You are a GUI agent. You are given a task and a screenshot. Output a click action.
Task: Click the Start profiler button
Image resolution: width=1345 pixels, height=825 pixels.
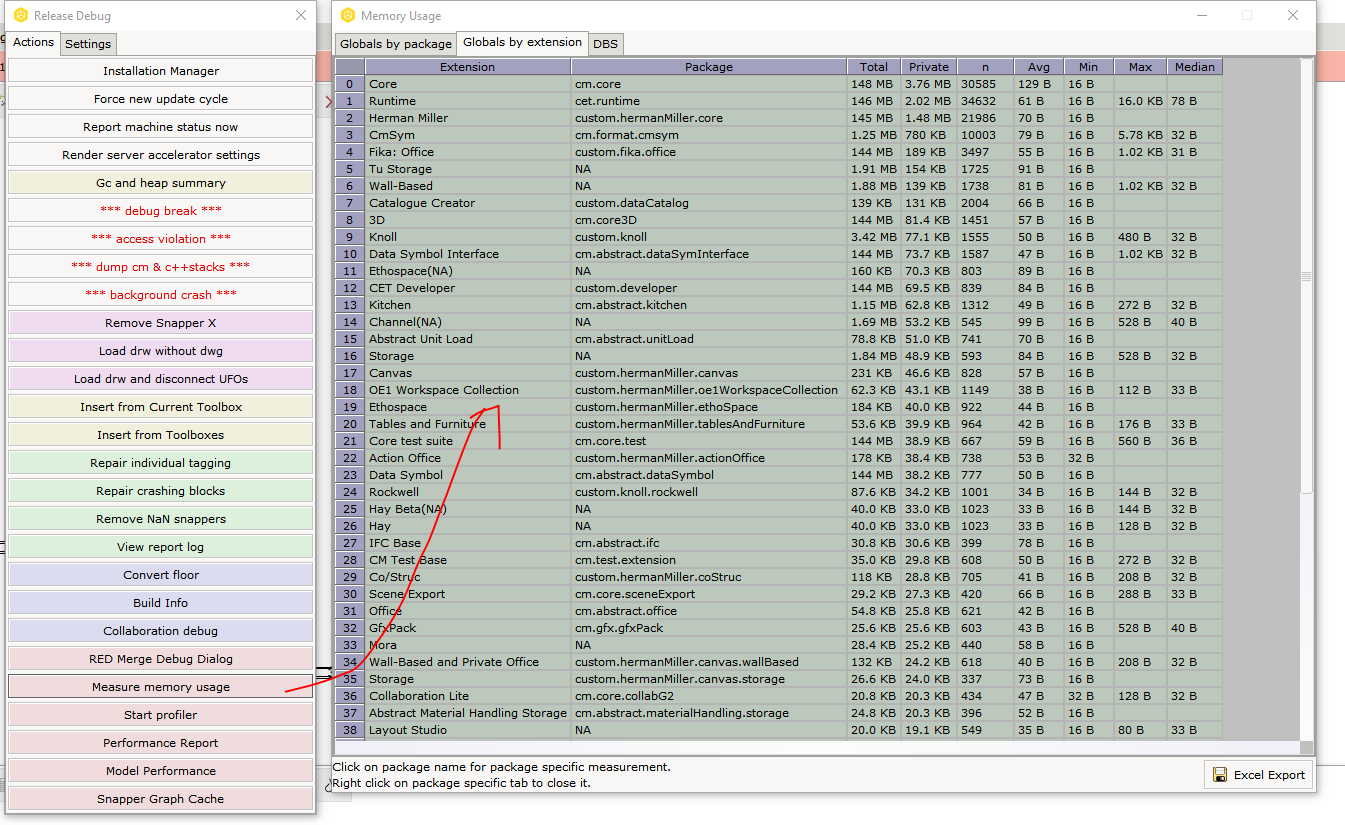pos(161,715)
